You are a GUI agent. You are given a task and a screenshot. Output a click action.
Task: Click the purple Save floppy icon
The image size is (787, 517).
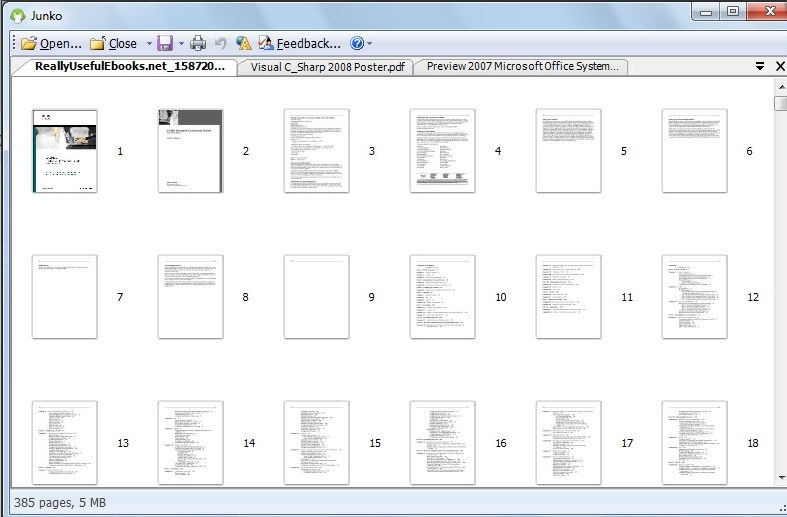click(165, 44)
